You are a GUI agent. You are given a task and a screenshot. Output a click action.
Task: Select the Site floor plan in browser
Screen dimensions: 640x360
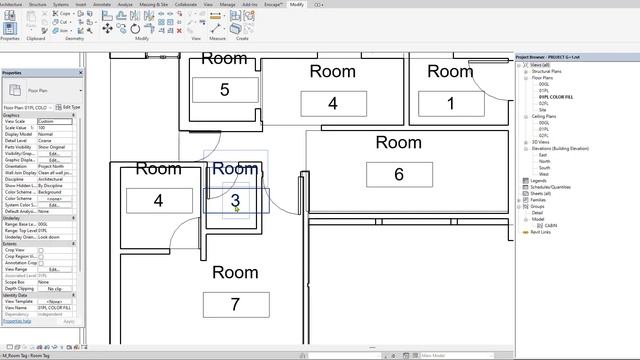(542, 110)
